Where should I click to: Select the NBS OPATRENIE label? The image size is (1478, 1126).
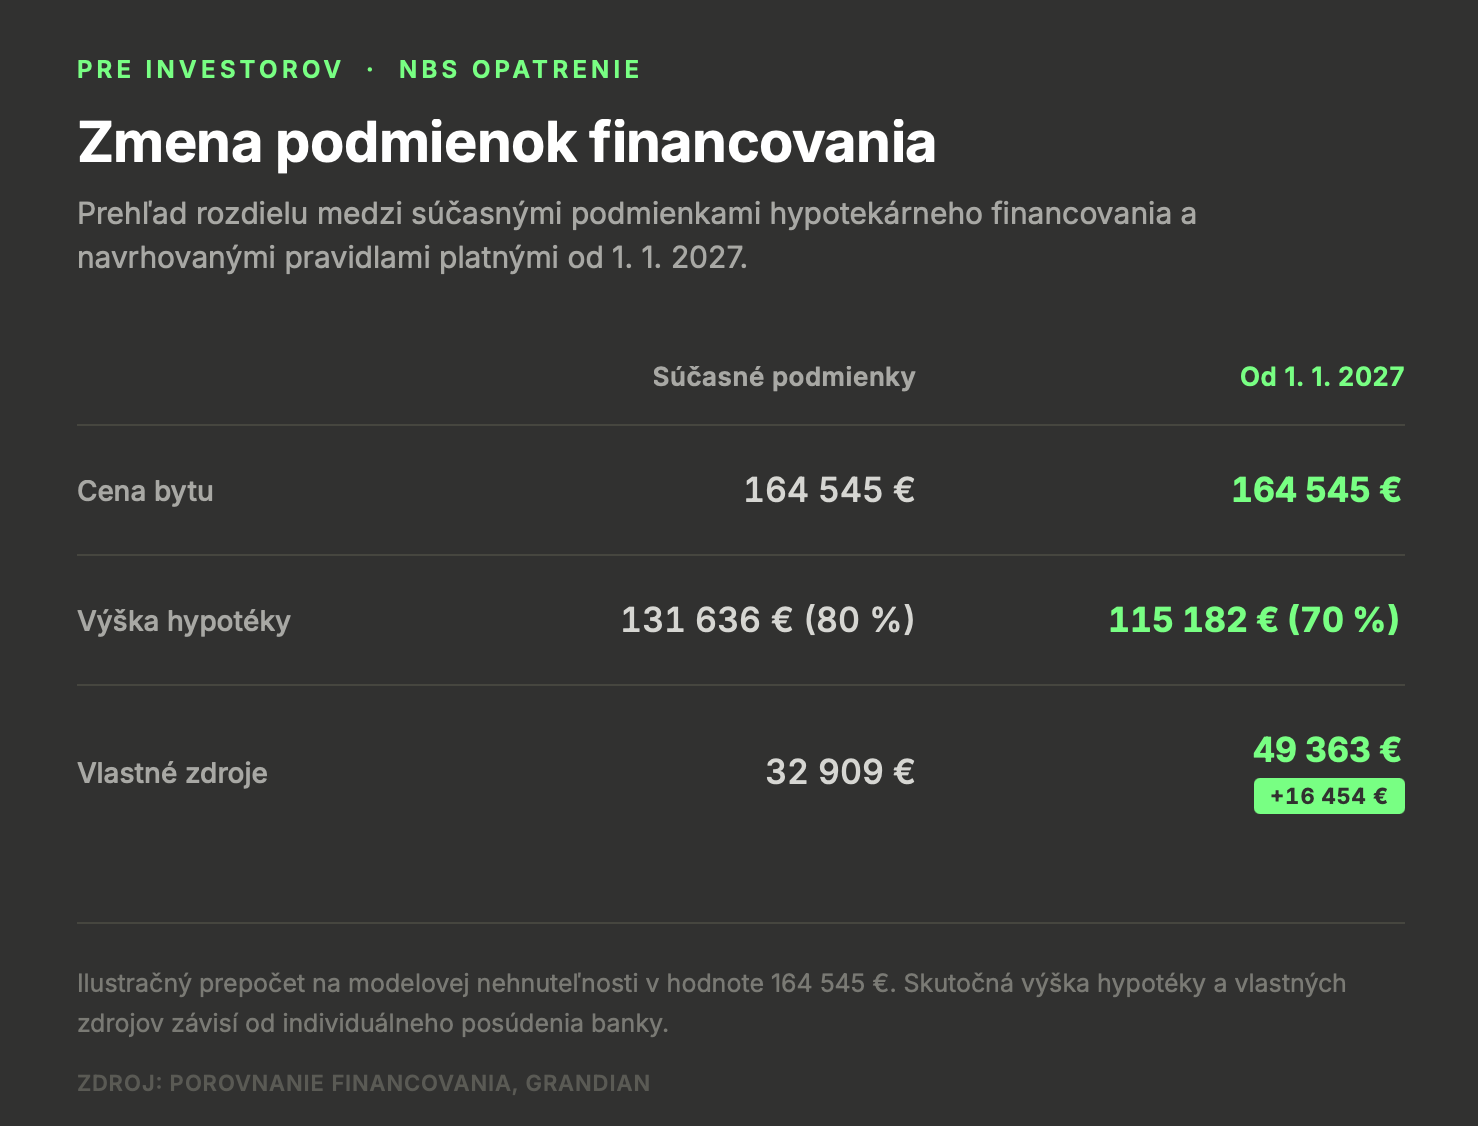coord(520,69)
